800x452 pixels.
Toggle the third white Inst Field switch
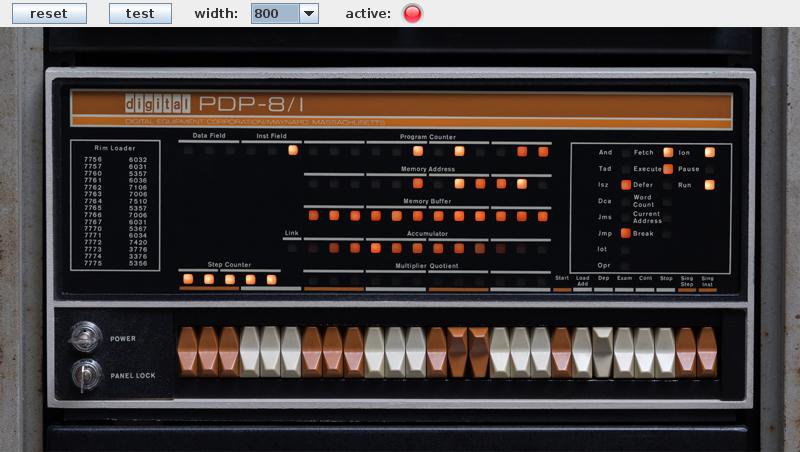[x=291, y=352]
